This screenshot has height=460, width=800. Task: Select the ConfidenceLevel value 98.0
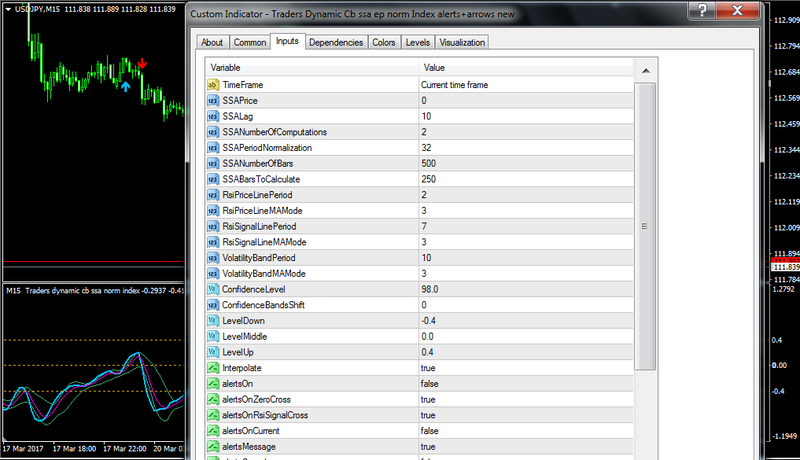point(430,289)
